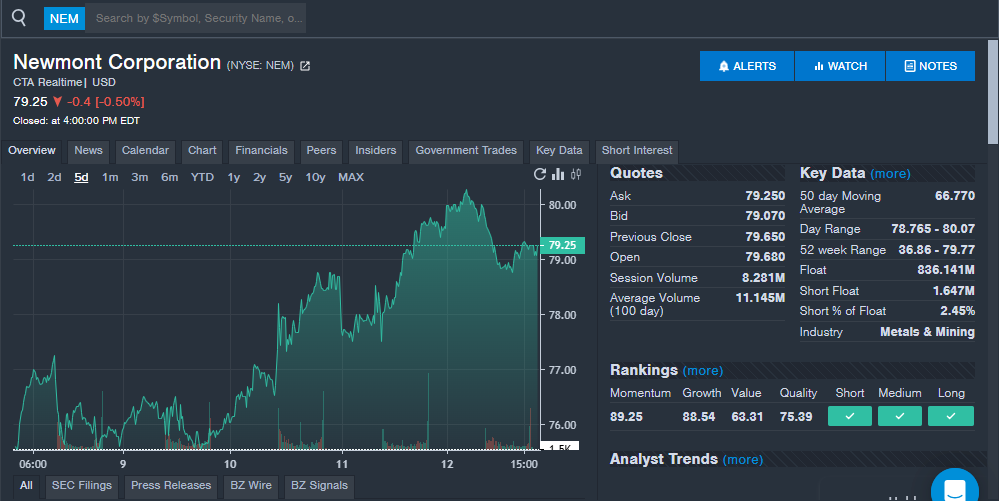Click the Ask value 79.250

point(765,196)
